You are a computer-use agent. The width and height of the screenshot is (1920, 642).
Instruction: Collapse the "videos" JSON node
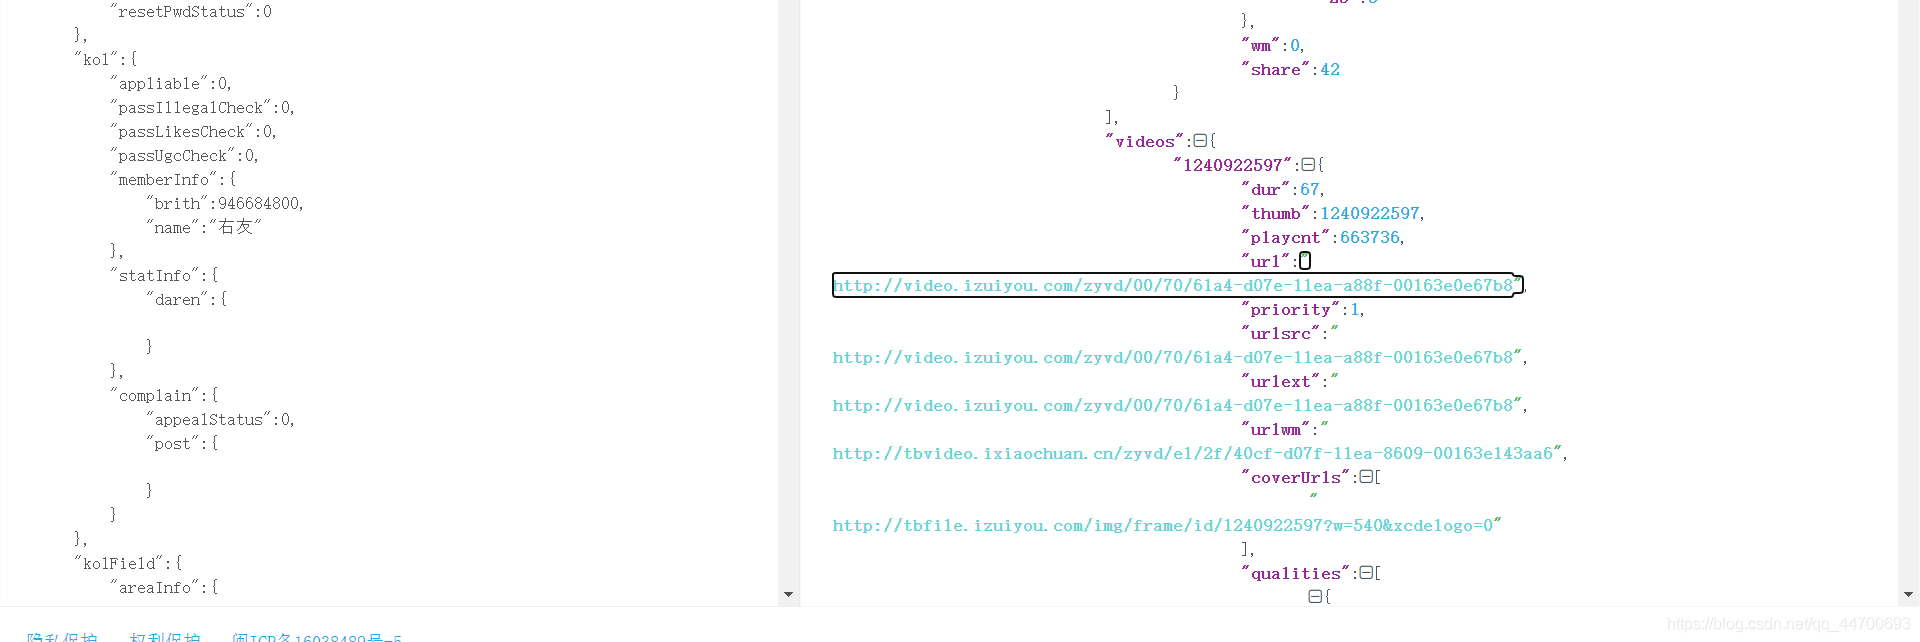pyautogui.click(x=1200, y=141)
